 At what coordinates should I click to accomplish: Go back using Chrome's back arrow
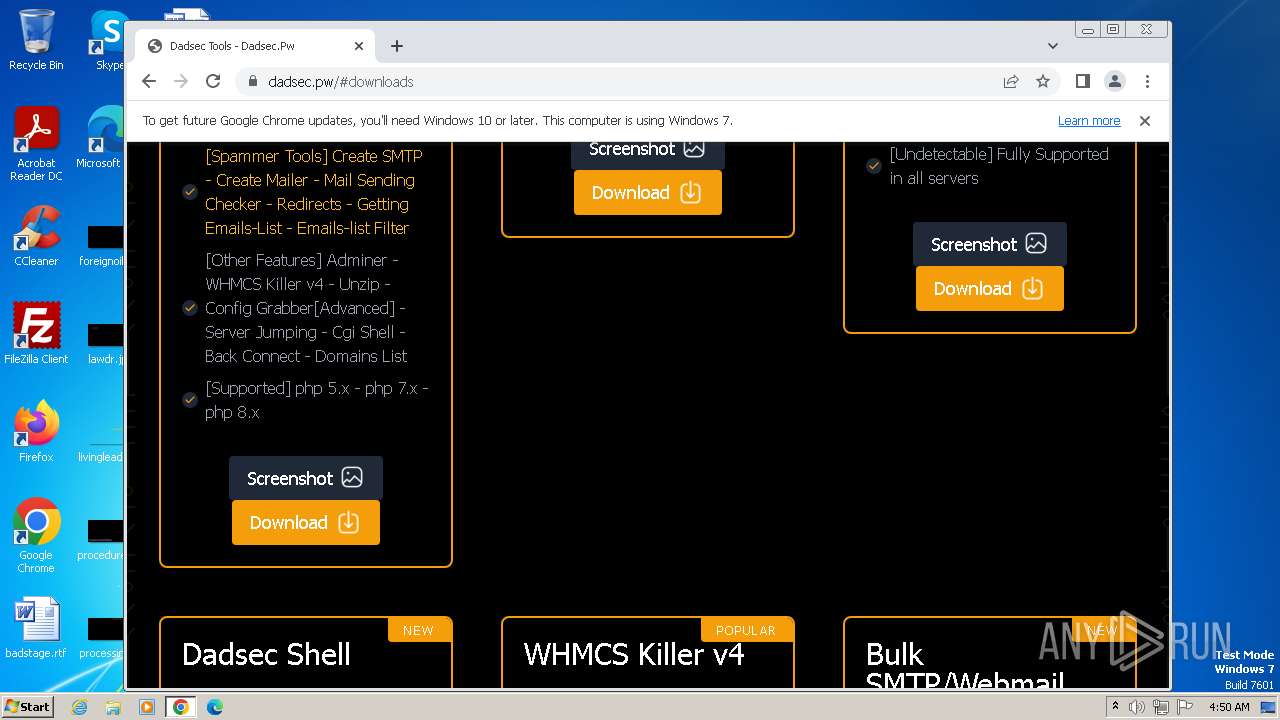tap(149, 81)
